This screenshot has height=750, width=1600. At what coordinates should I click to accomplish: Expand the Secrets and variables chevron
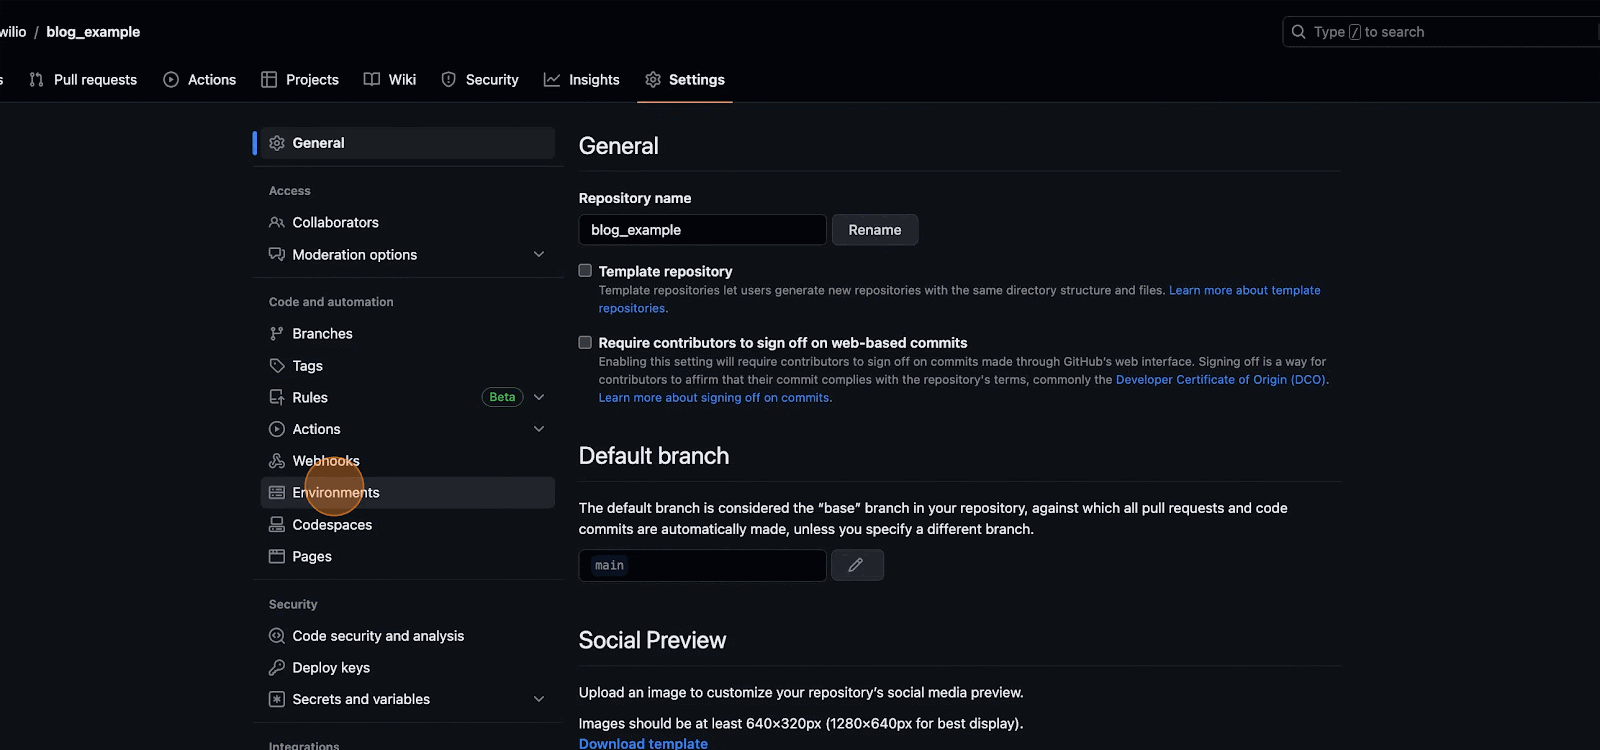[x=539, y=699]
